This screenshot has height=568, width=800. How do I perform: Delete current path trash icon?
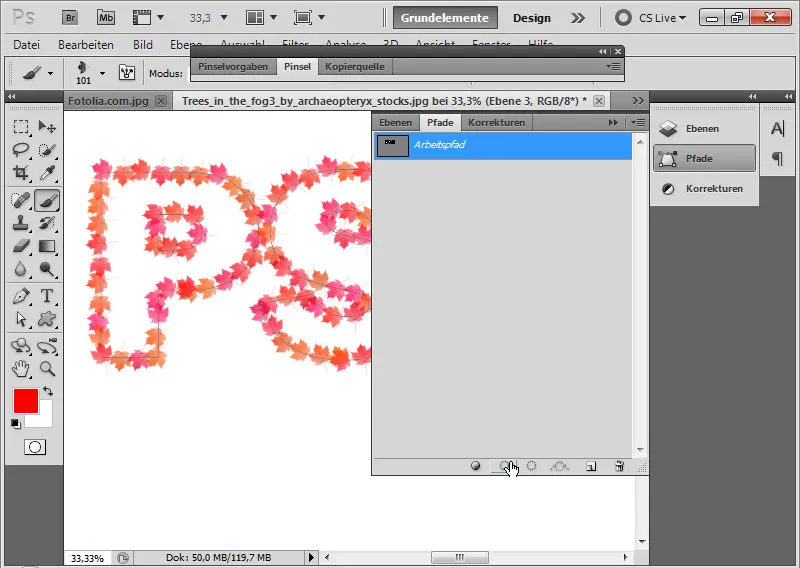pyautogui.click(x=619, y=466)
